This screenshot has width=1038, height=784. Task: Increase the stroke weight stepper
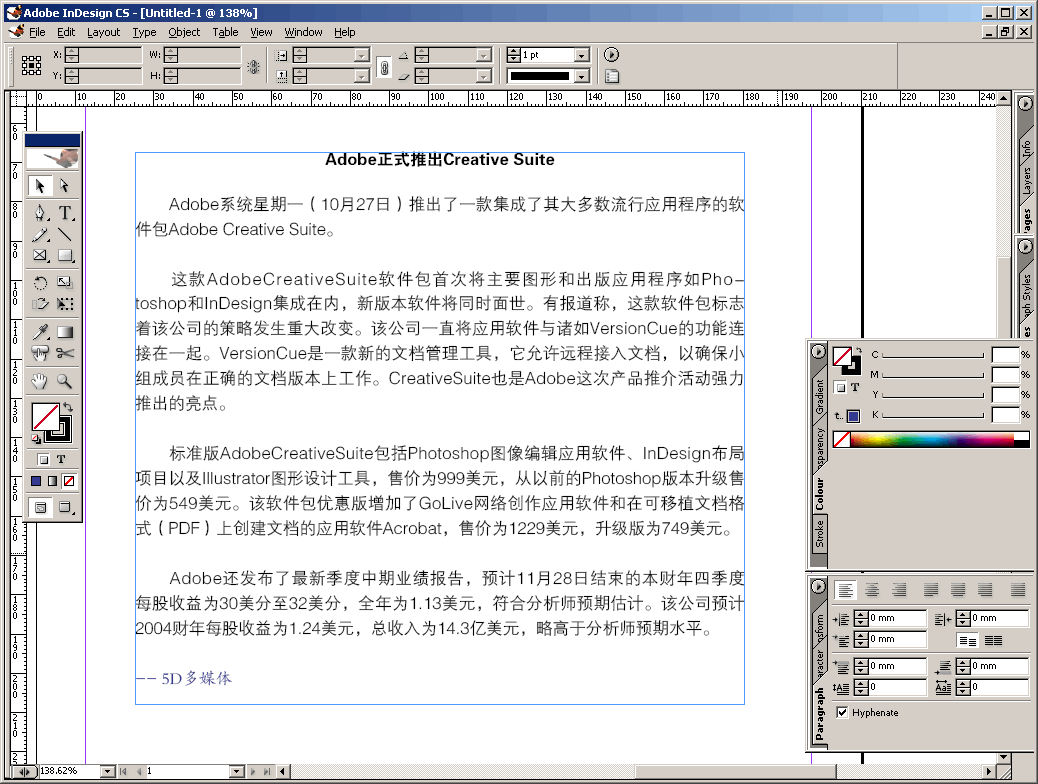click(x=514, y=52)
